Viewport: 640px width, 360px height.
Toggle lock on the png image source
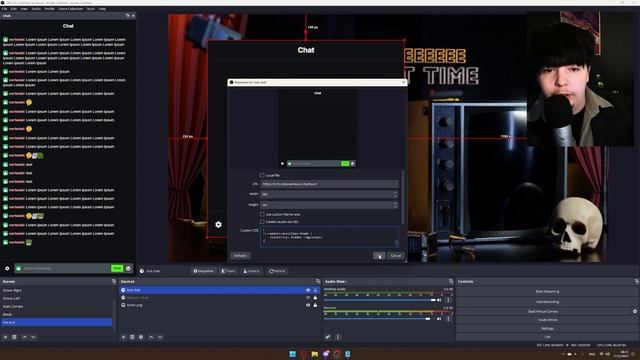315,305
